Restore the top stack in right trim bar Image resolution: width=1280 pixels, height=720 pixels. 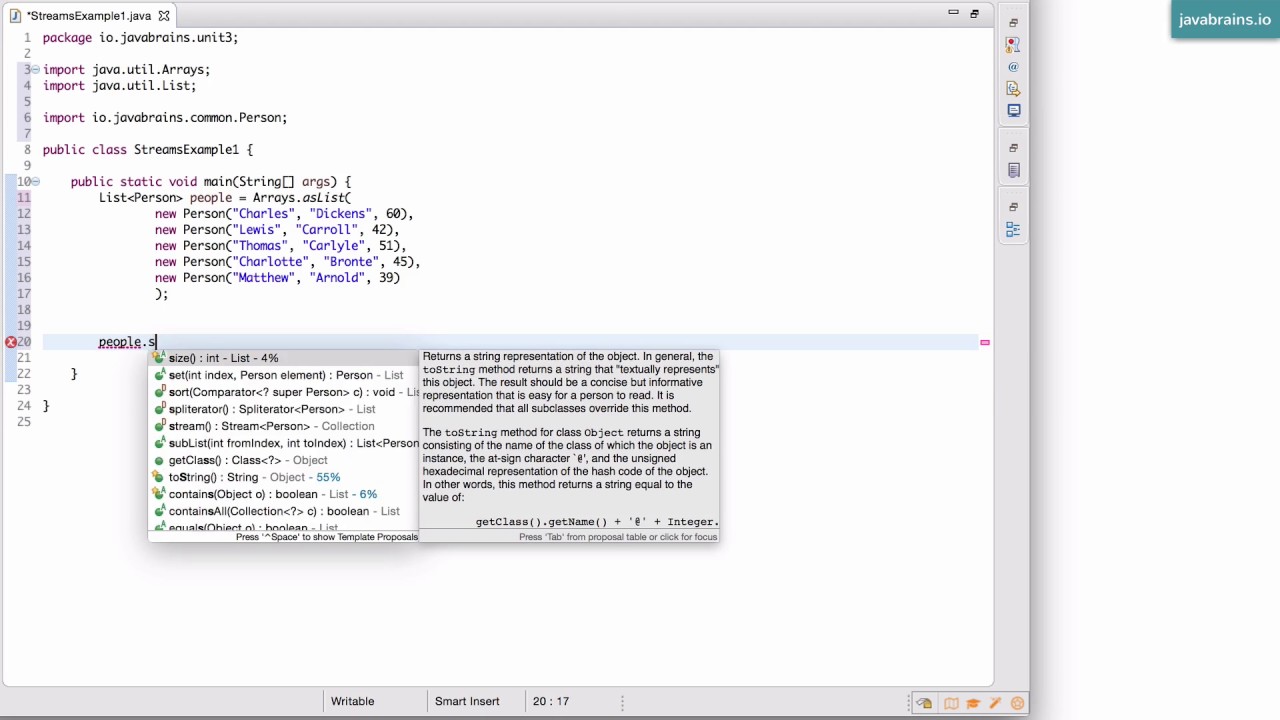click(1013, 23)
